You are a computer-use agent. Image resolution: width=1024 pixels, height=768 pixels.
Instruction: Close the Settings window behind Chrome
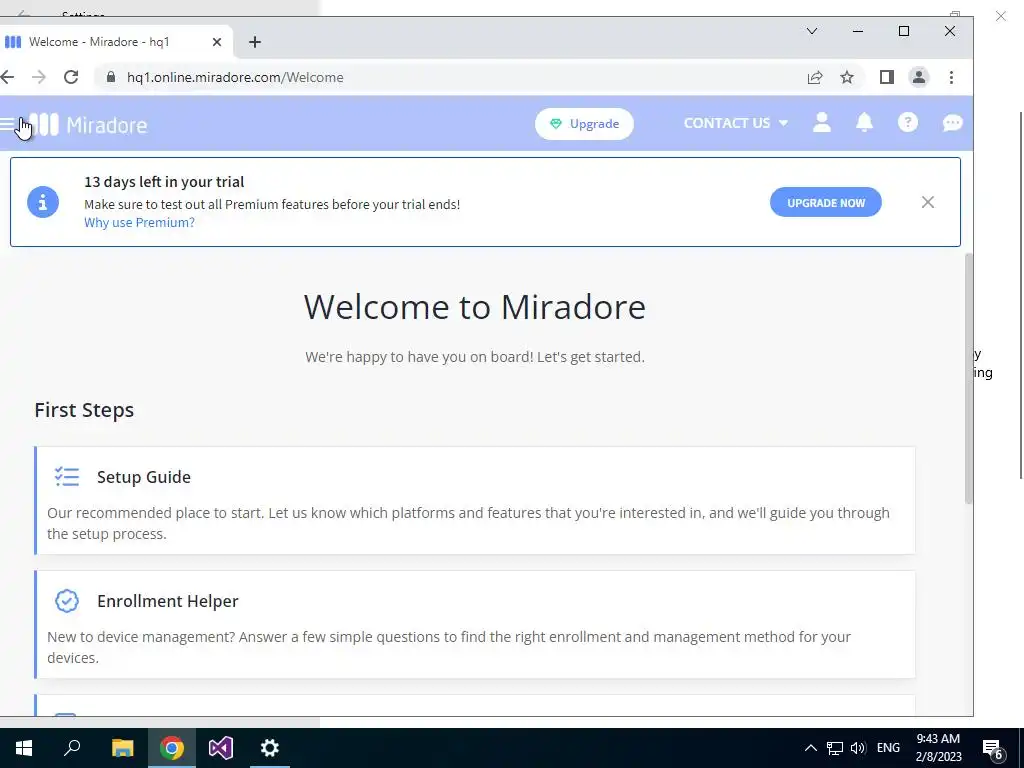1000,16
